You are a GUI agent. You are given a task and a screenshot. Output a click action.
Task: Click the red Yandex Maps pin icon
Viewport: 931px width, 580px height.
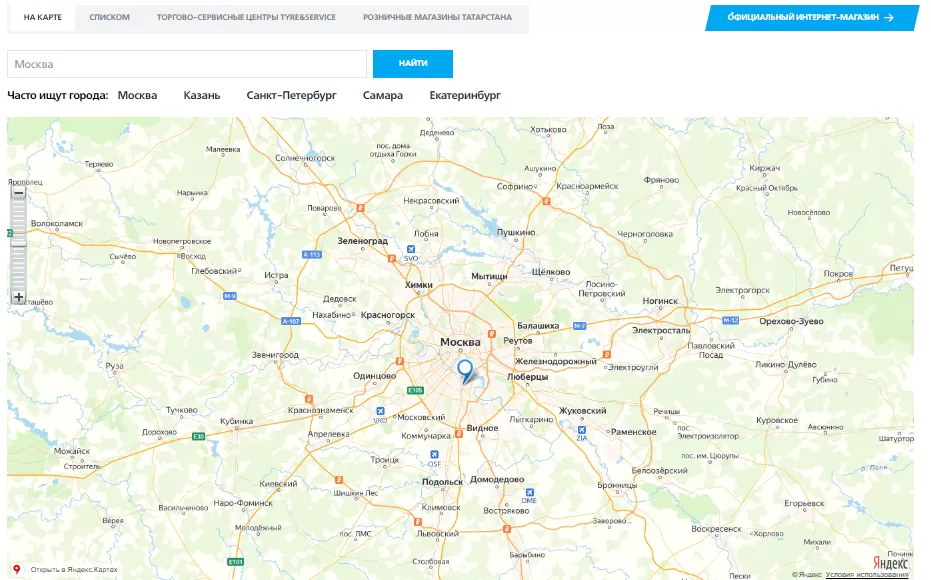[16, 569]
